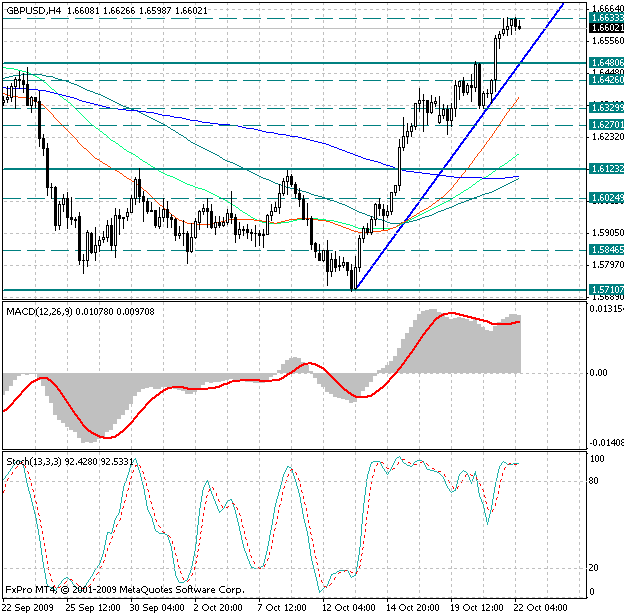Click the teal 1.64806 level label
This screenshot has width=624, height=615.
coord(606,63)
